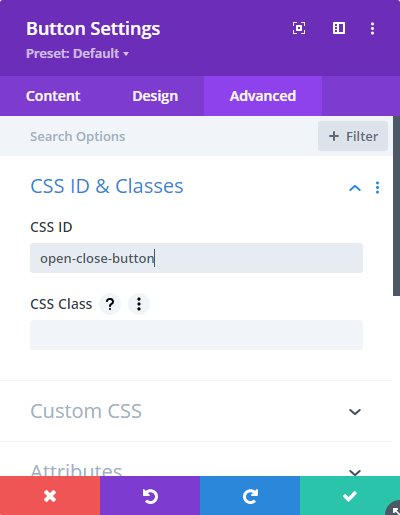
Task: Open CSS ID & Classes options dots
Action: coord(377,188)
